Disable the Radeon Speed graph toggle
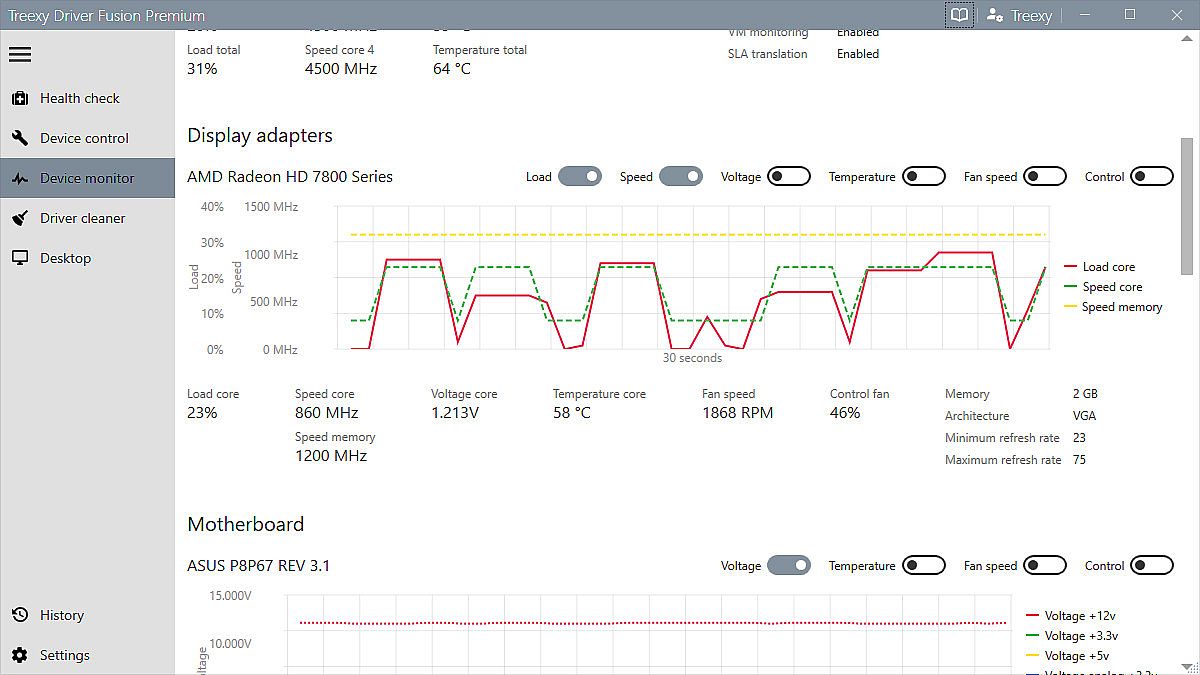1200x675 pixels. pyautogui.click(x=681, y=177)
